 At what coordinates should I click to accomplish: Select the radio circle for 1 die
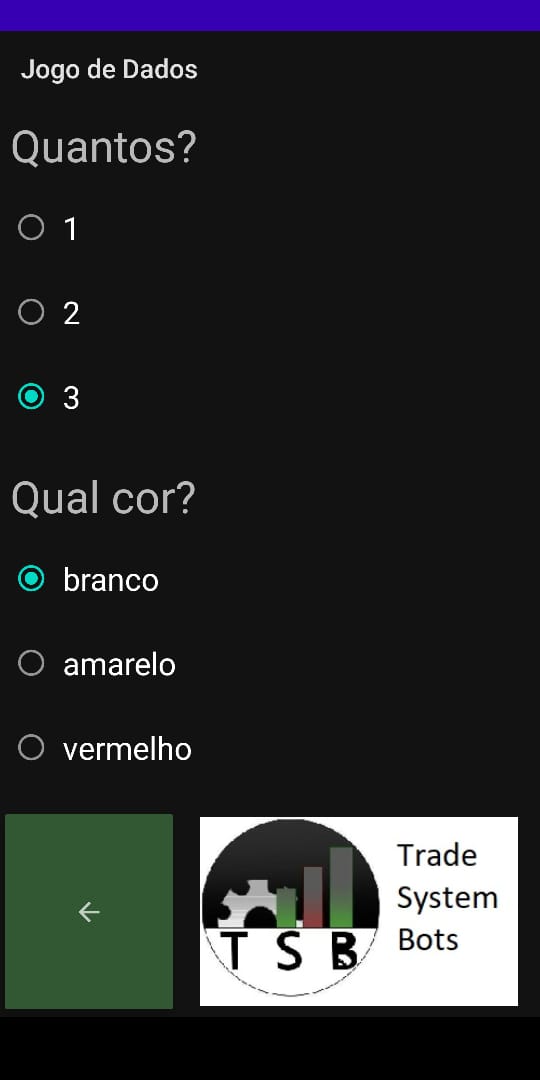pyautogui.click(x=31, y=228)
